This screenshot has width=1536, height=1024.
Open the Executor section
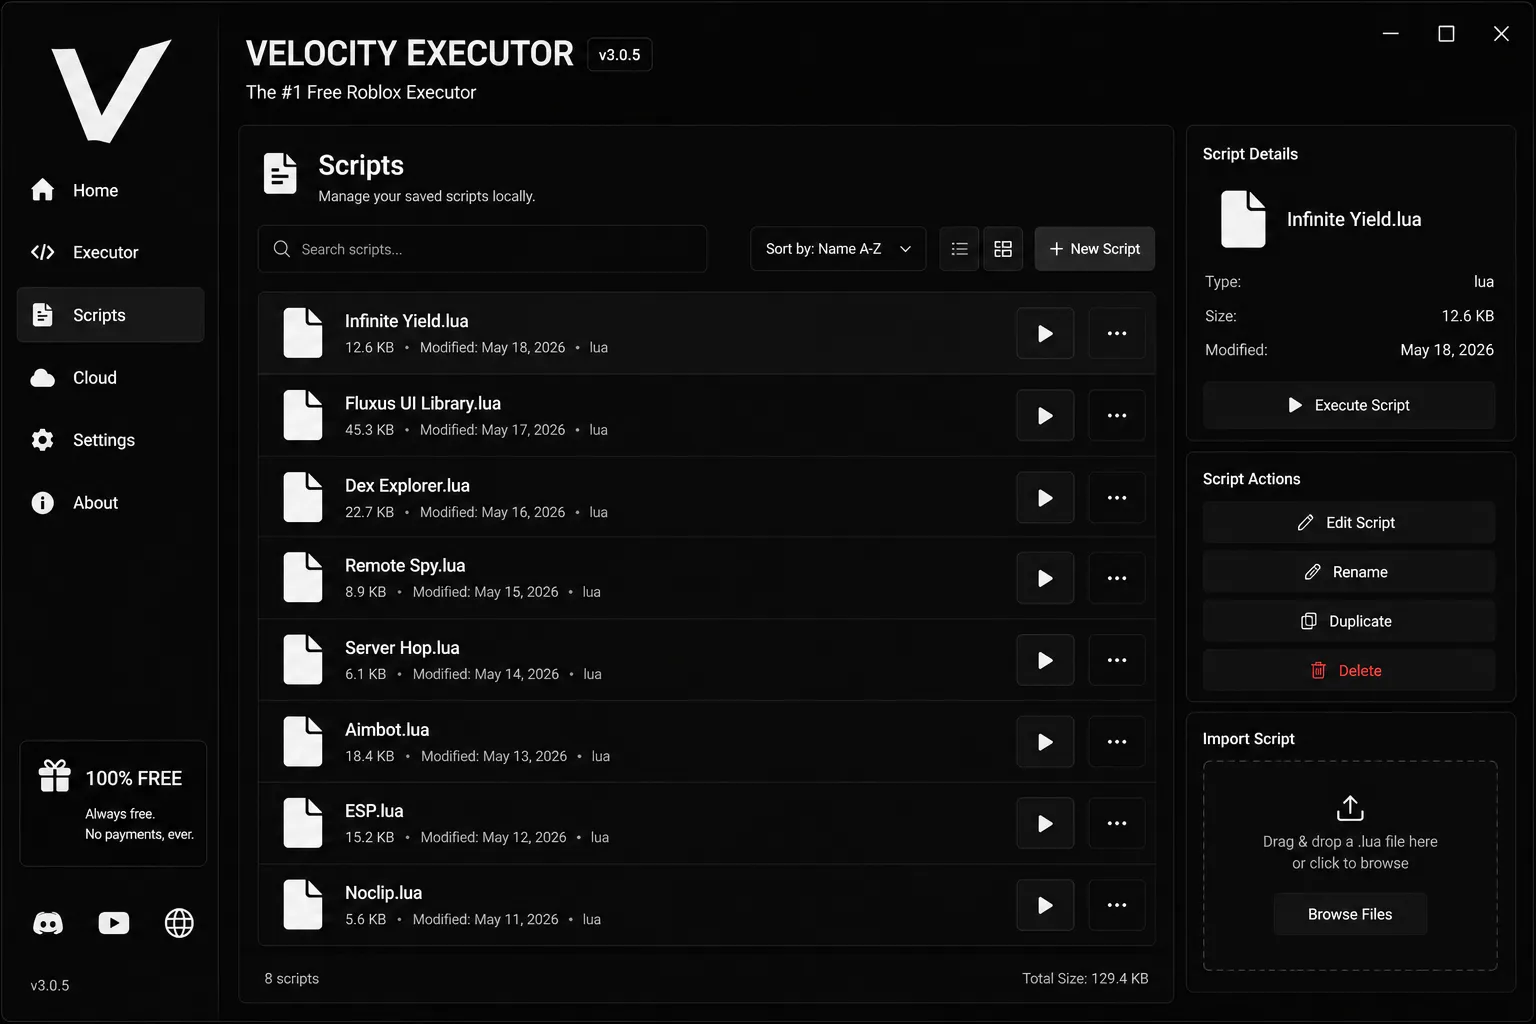click(111, 252)
